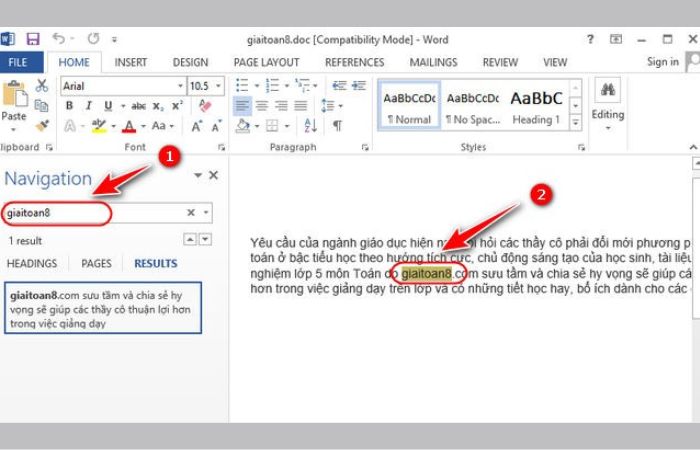Apply bulleted list
Screen dimensions: 700x450
click(x=242, y=85)
